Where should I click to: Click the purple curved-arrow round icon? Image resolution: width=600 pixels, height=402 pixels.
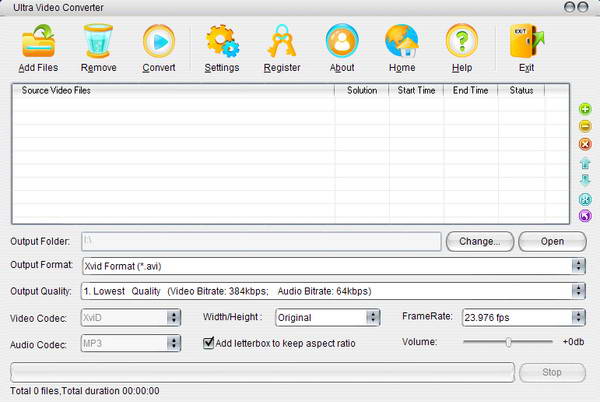click(585, 216)
